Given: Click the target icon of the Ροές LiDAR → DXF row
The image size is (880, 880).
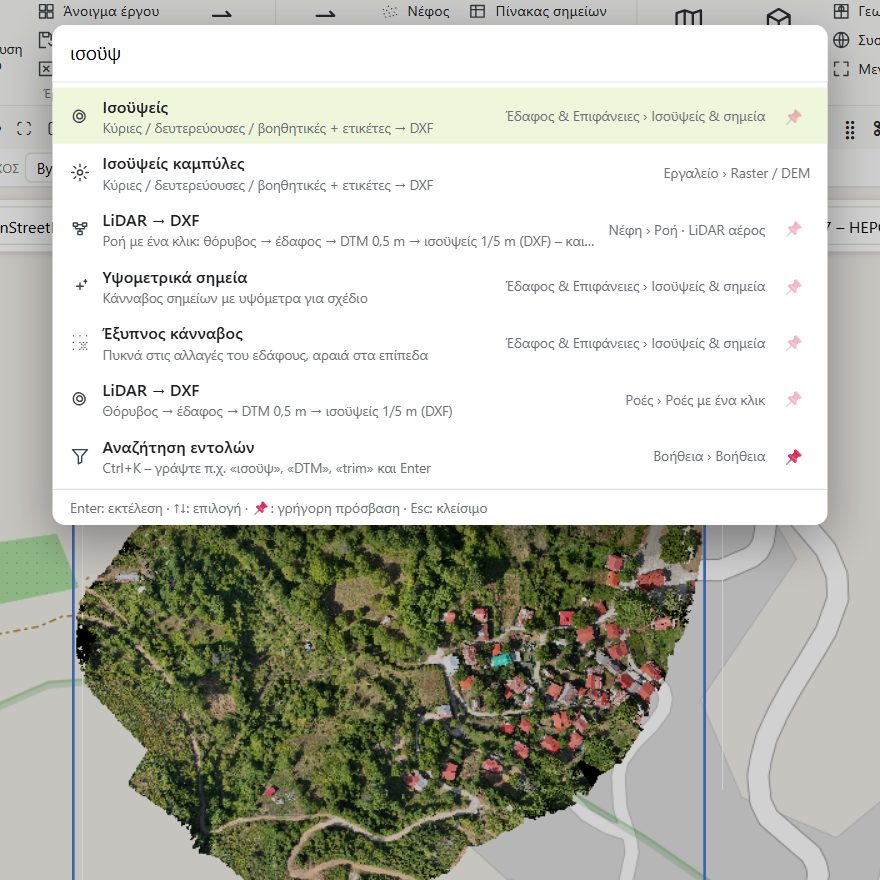Looking at the screenshot, I should pos(80,399).
